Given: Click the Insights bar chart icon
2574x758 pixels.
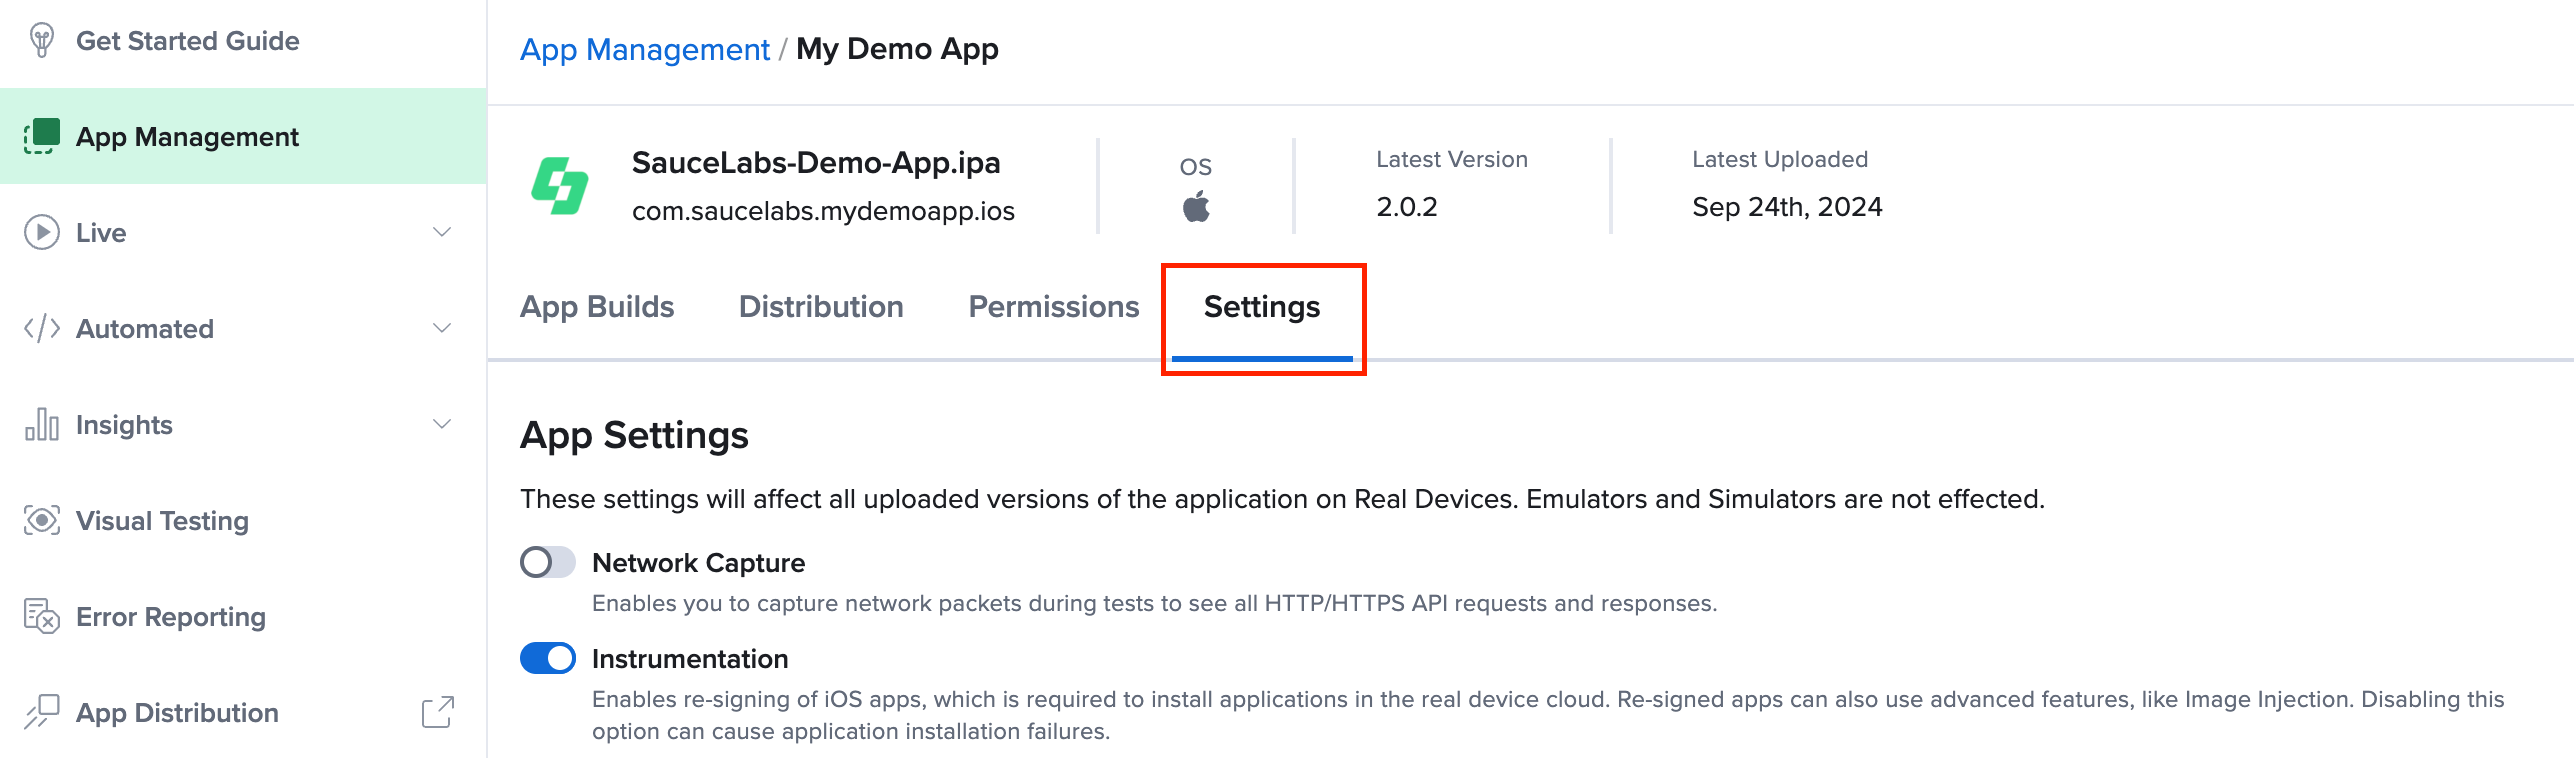Looking at the screenshot, I should (x=41, y=424).
